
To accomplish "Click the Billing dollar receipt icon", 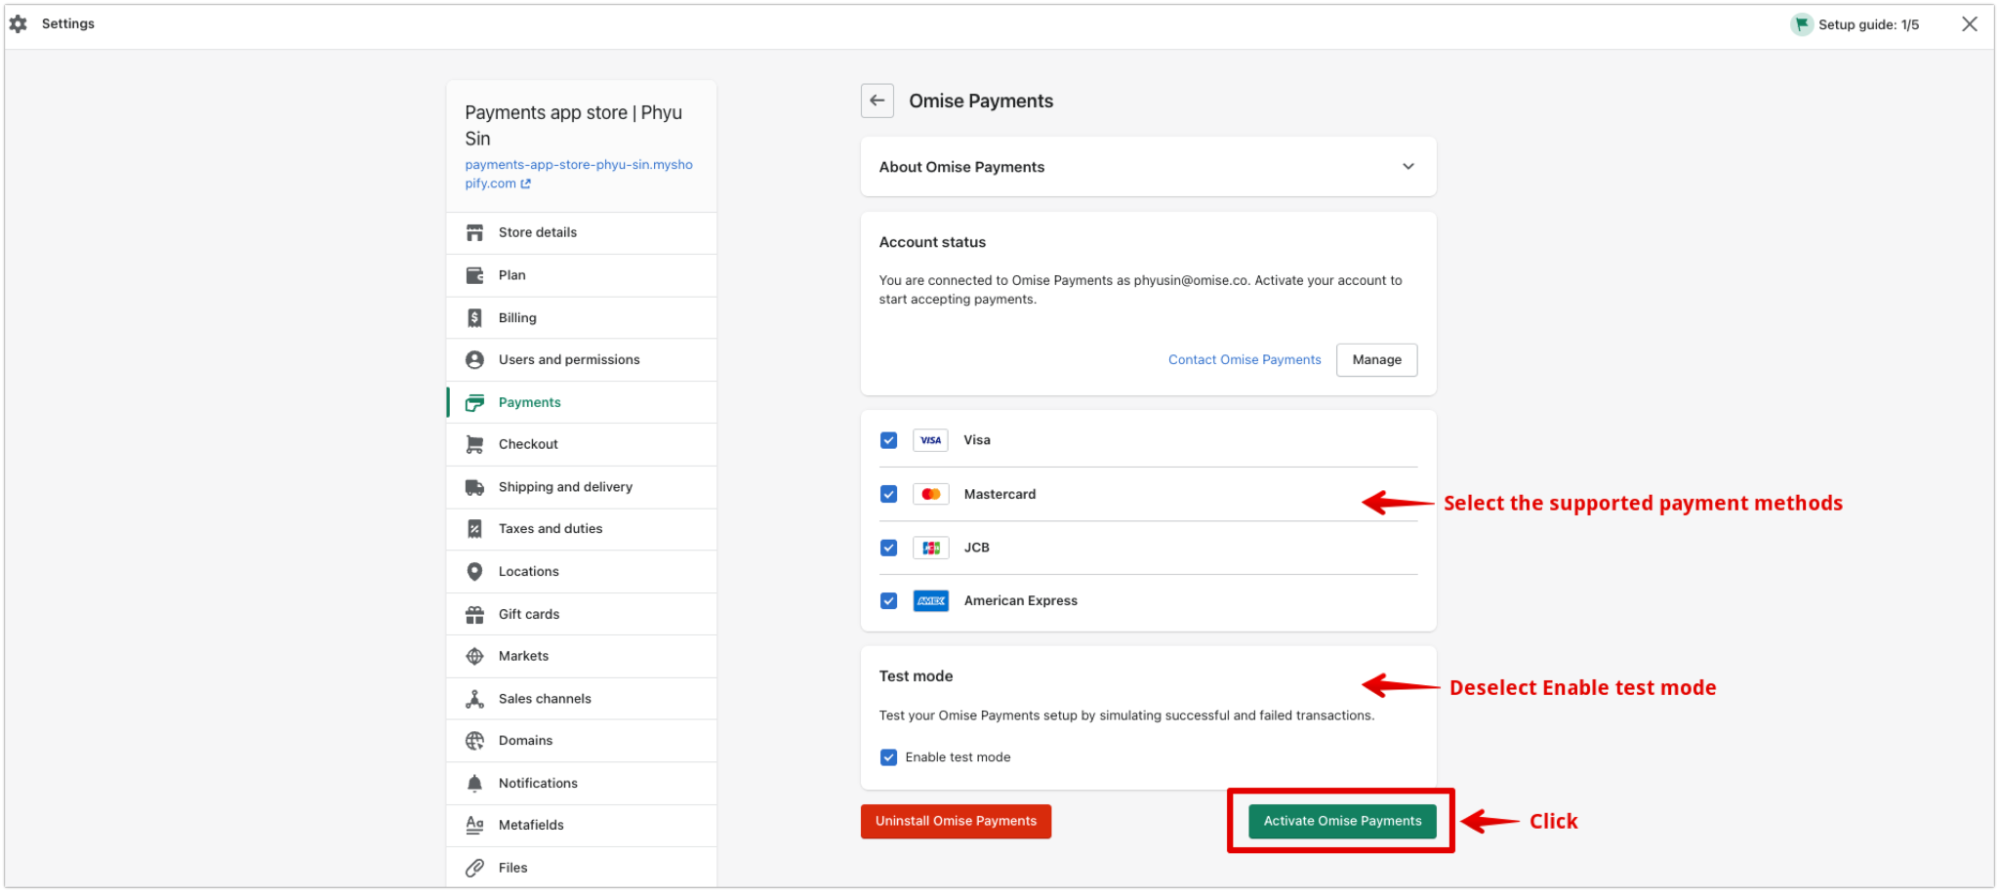I will click(x=474, y=318).
